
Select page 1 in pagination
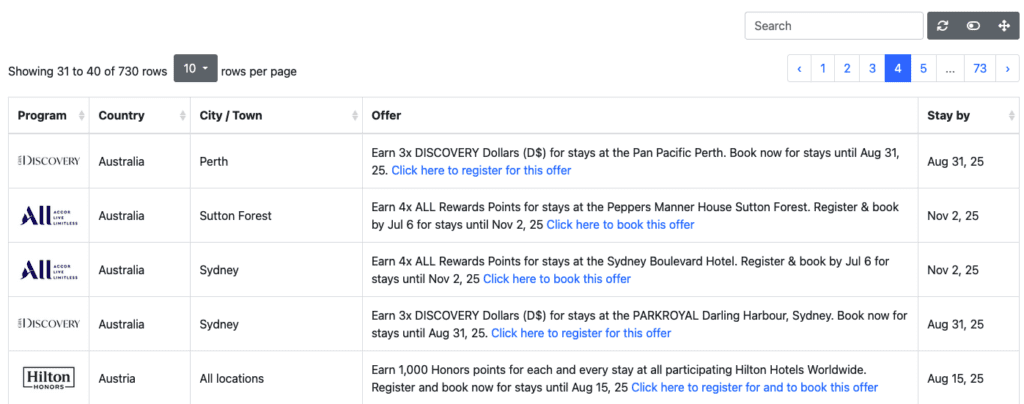(x=823, y=69)
